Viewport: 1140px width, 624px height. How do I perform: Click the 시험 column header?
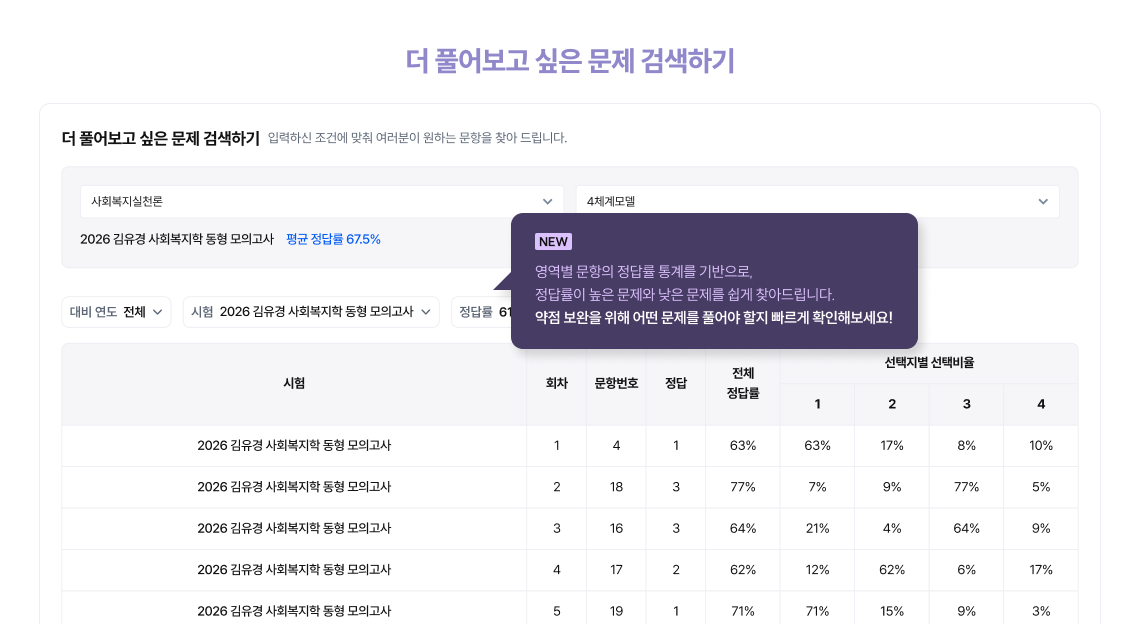point(294,384)
